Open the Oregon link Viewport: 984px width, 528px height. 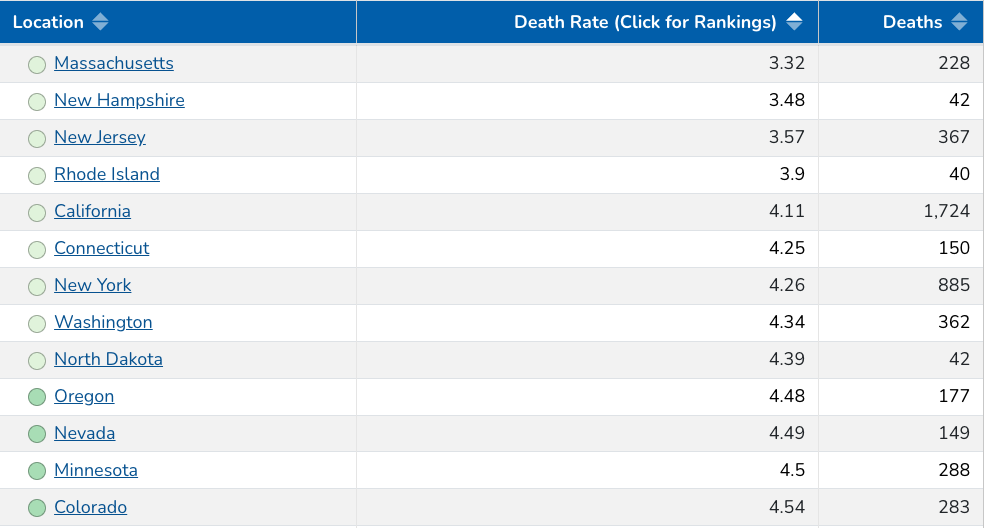pos(84,396)
